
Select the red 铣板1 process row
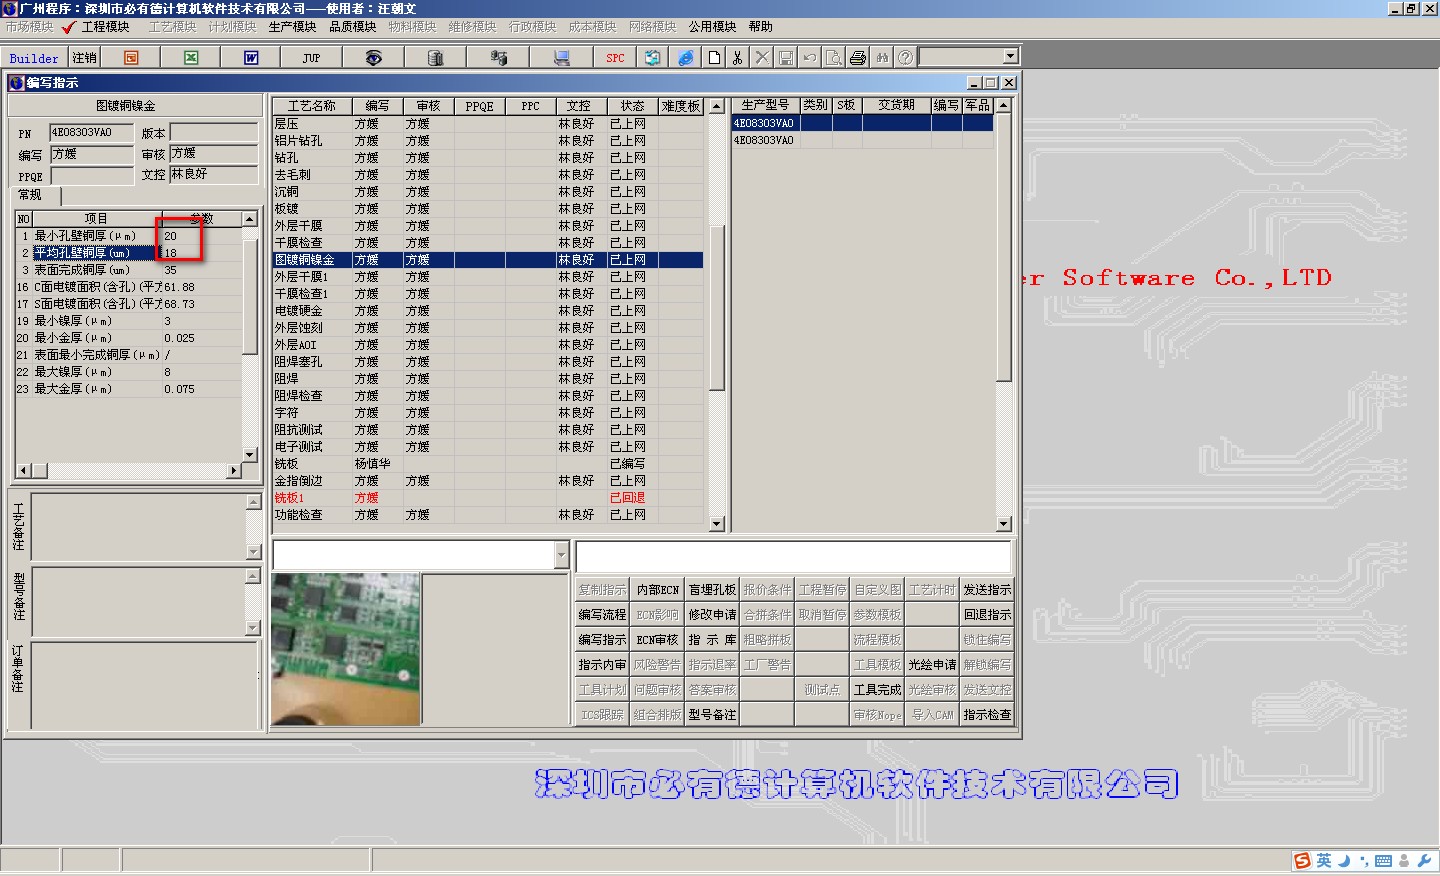click(x=488, y=498)
